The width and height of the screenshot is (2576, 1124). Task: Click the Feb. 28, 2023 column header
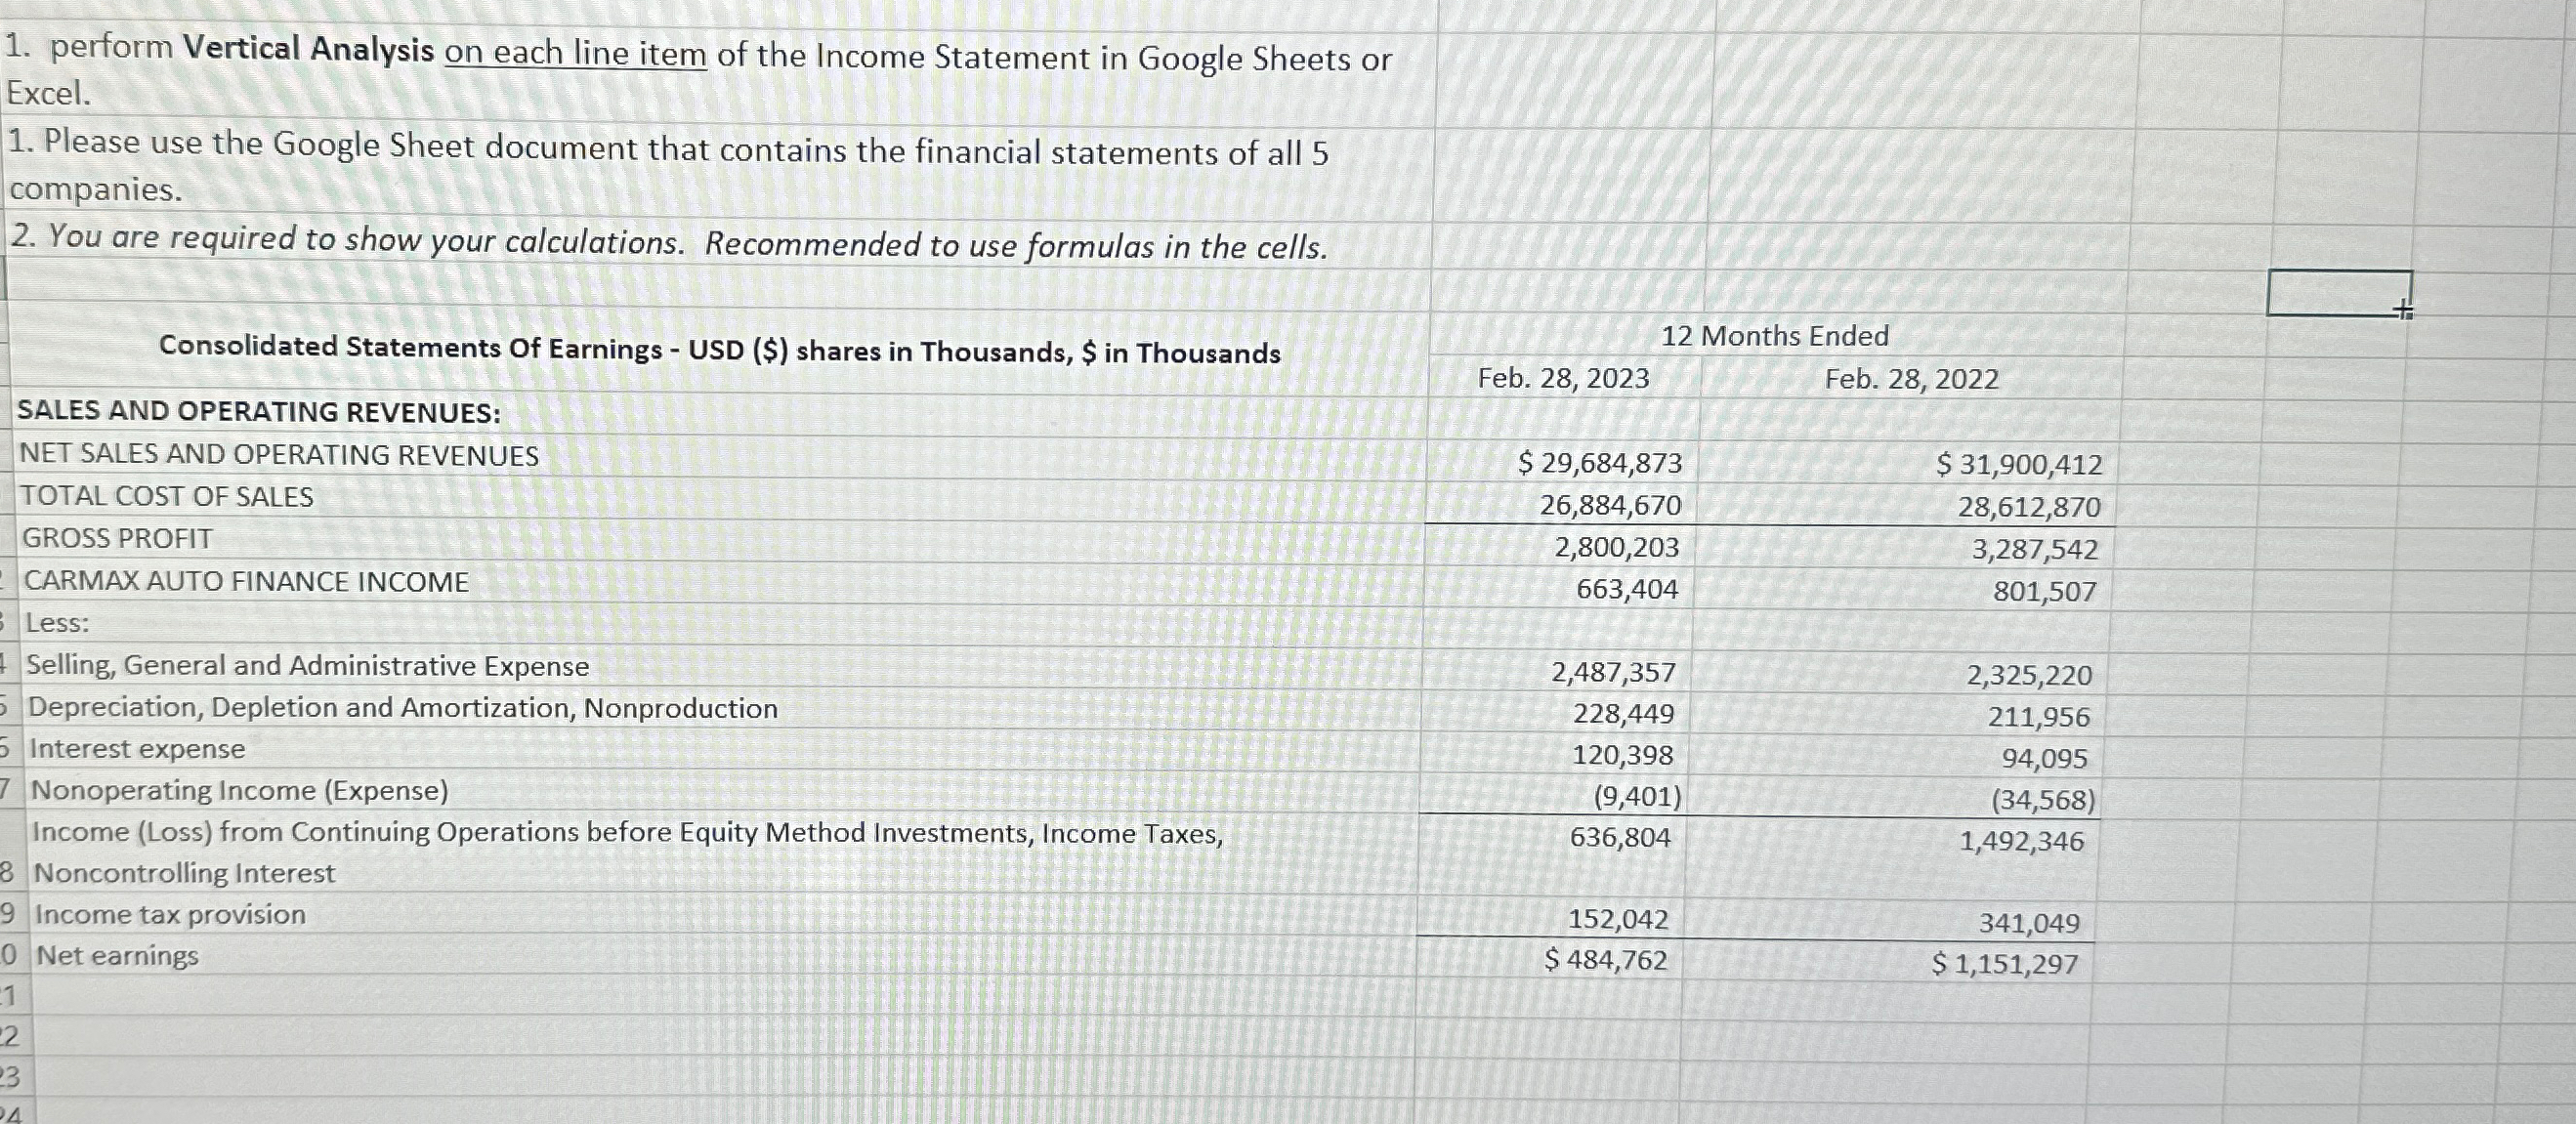(1563, 378)
